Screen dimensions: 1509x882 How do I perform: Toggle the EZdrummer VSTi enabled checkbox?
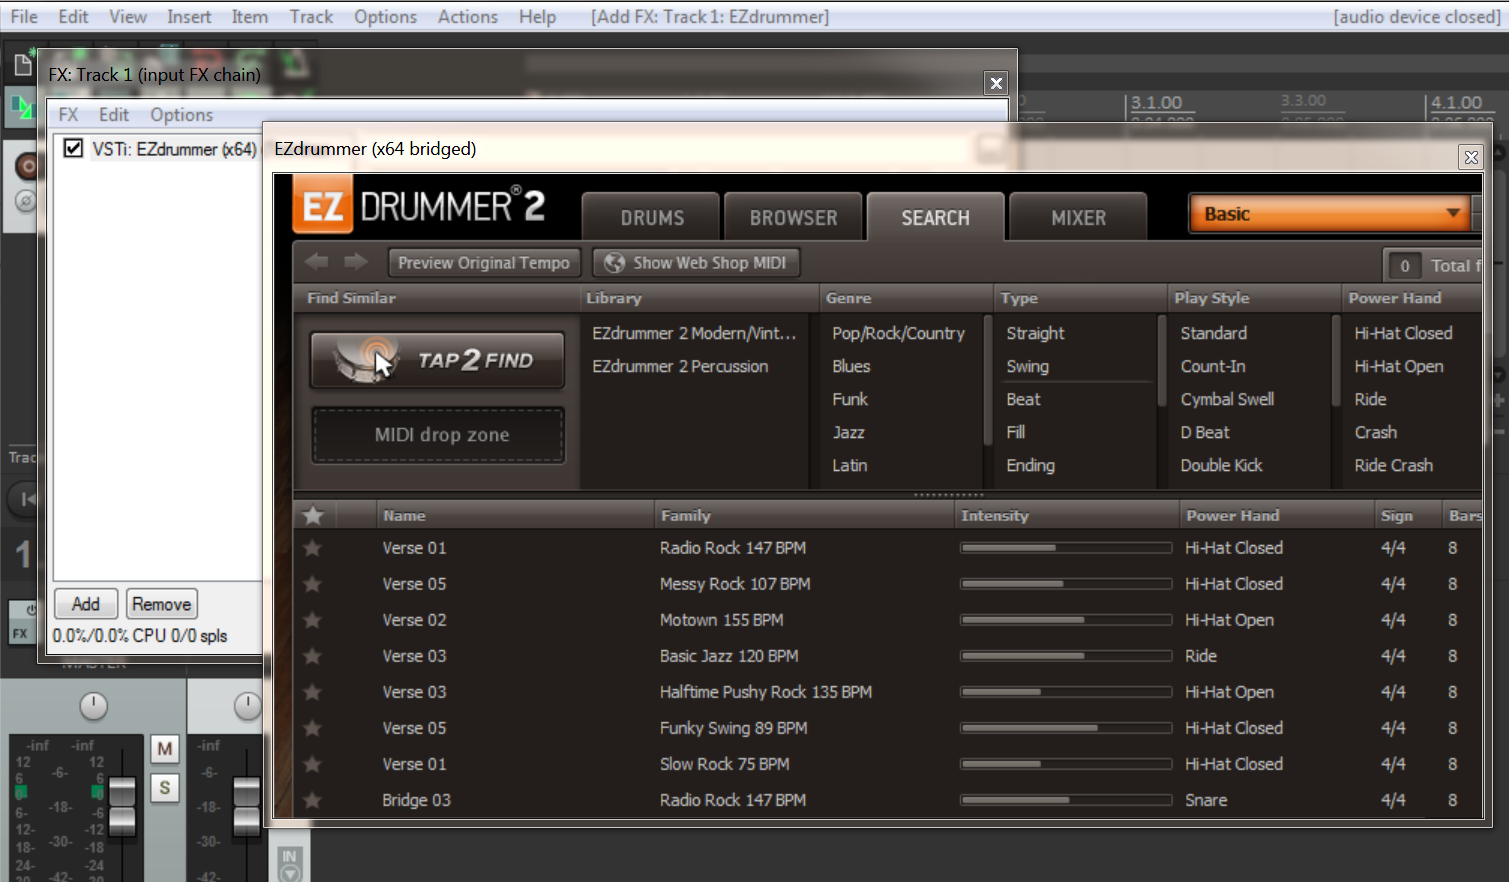tap(73, 148)
